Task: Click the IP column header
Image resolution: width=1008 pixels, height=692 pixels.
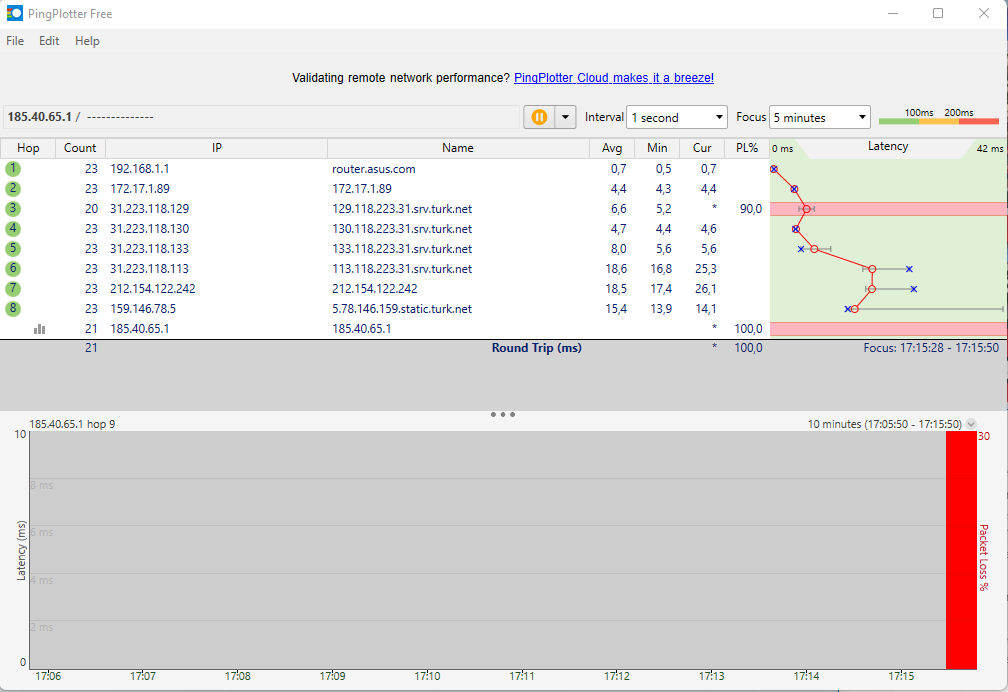Action: click(x=217, y=148)
